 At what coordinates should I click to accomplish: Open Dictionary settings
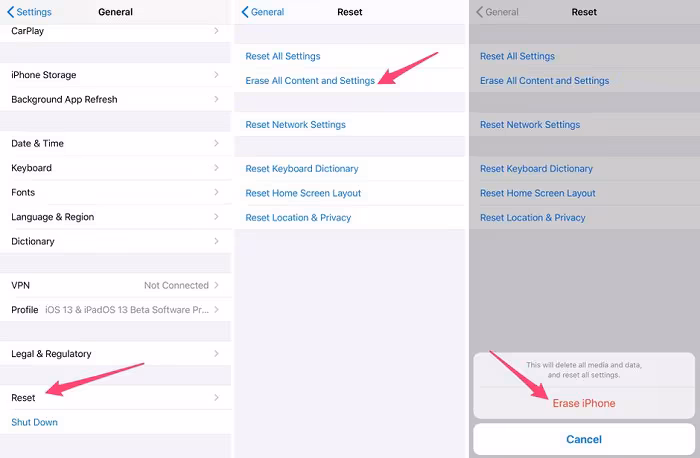coord(116,241)
